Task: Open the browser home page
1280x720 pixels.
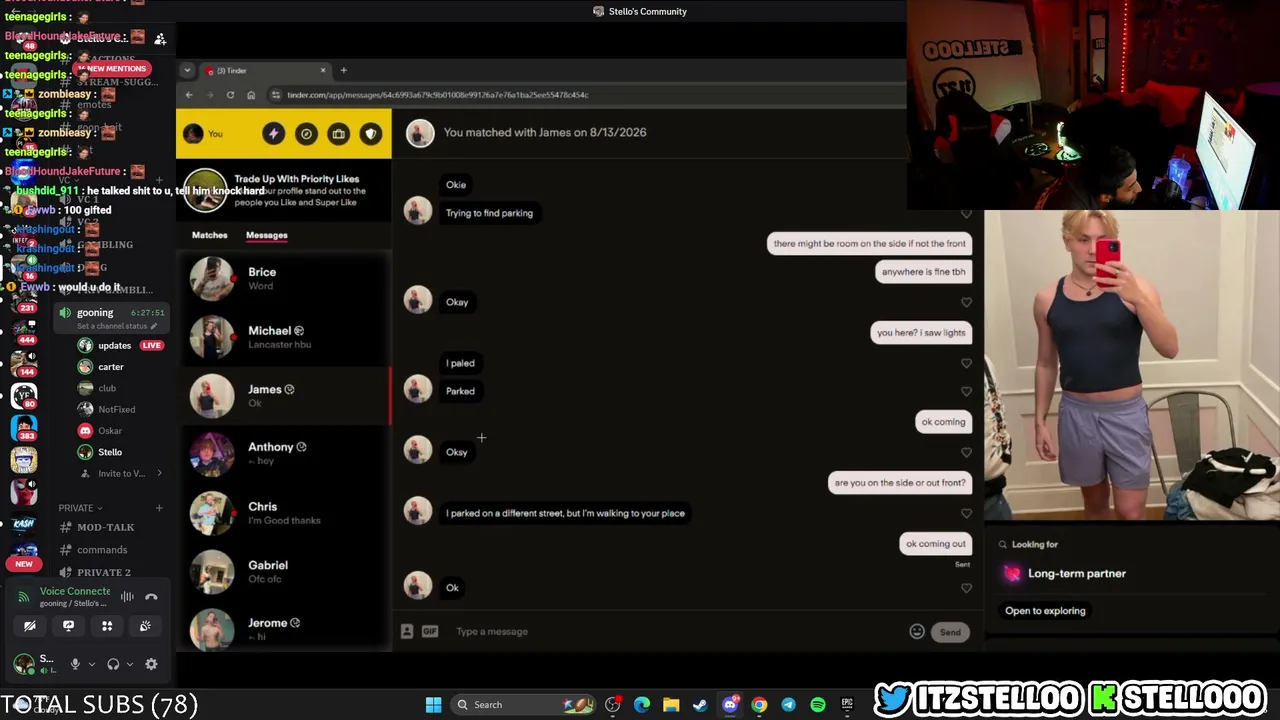Action: (x=251, y=95)
